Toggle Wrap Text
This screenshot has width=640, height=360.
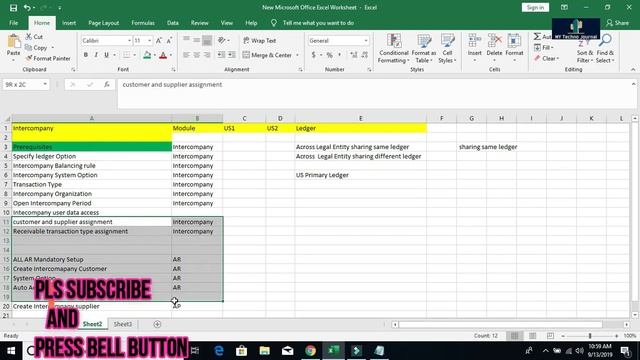[260, 40]
